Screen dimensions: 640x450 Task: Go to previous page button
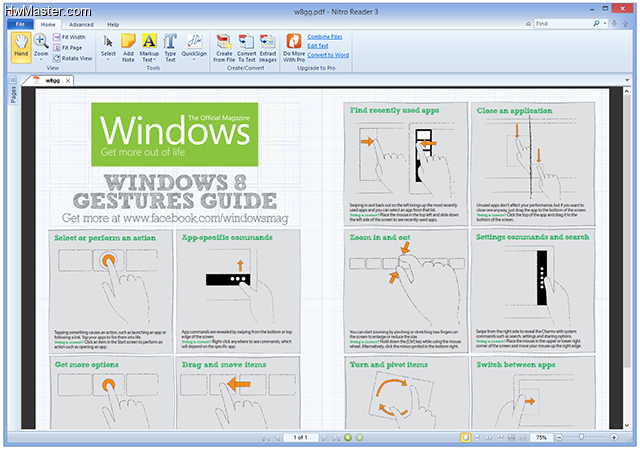[277, 438]
